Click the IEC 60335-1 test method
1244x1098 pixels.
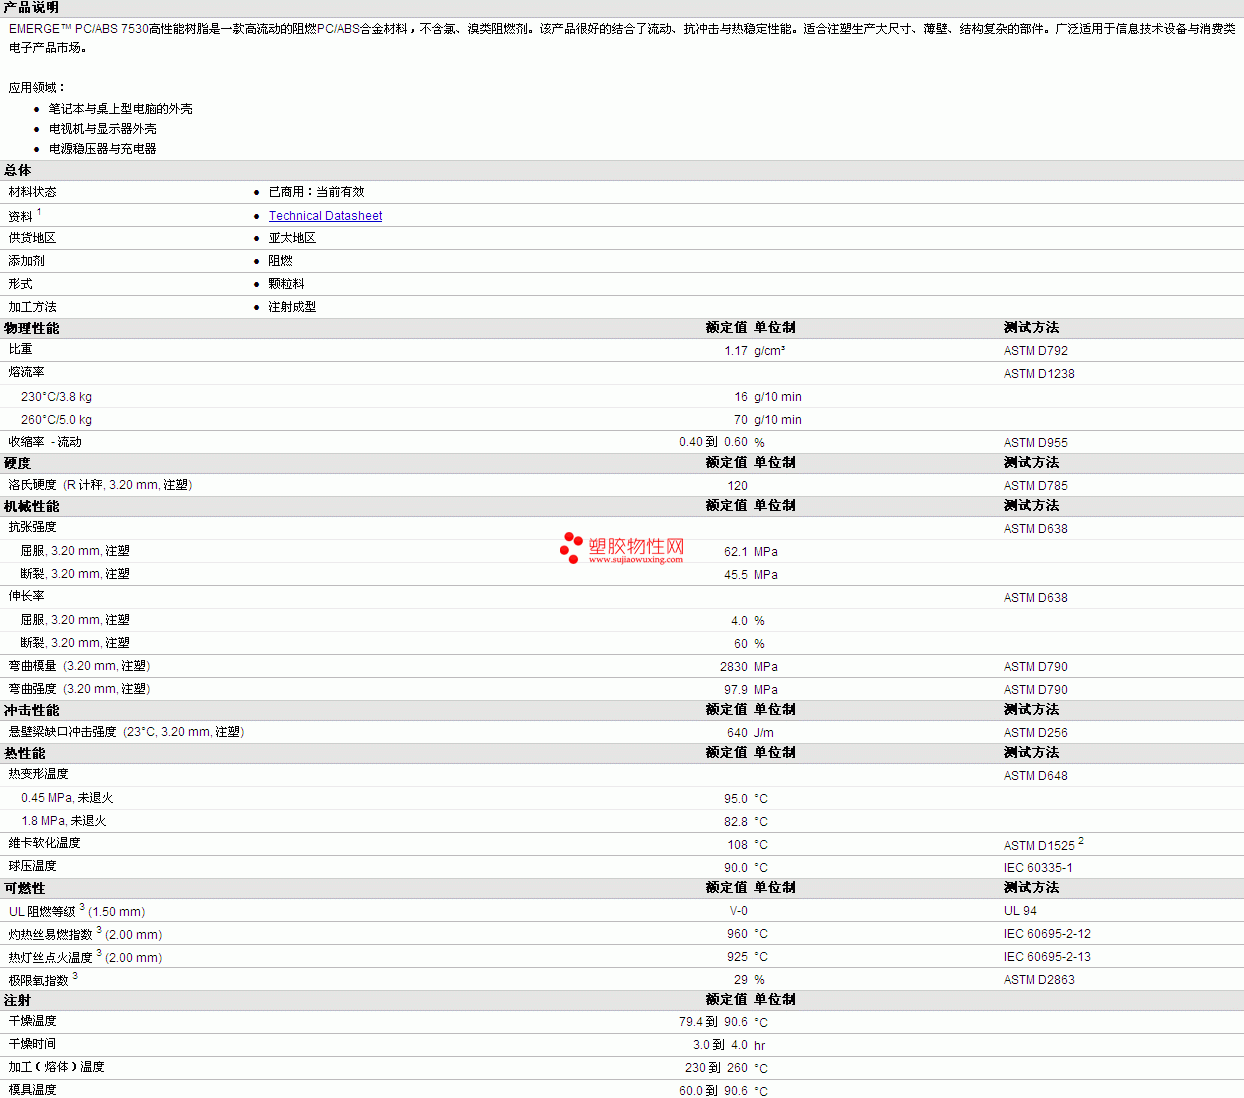coord(1038,868)
